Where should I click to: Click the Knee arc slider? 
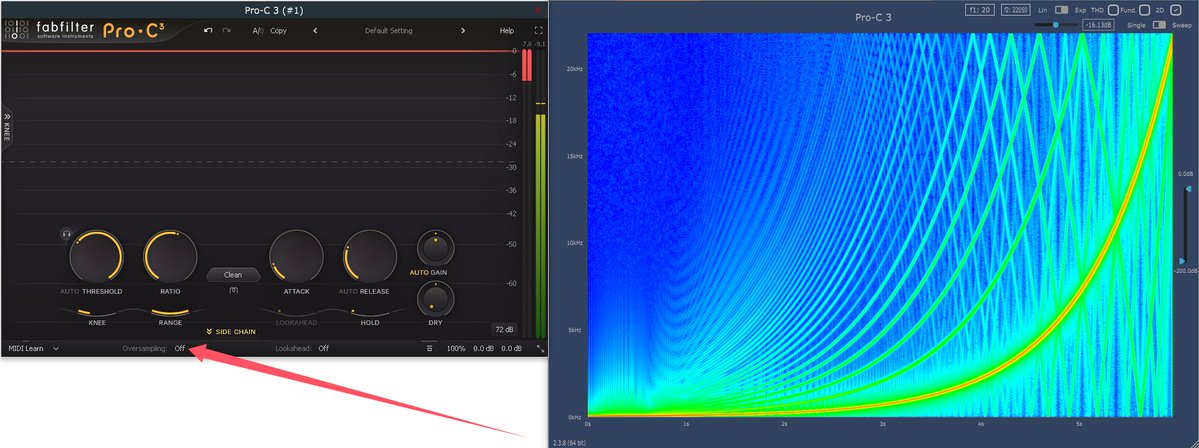point(96,312)
